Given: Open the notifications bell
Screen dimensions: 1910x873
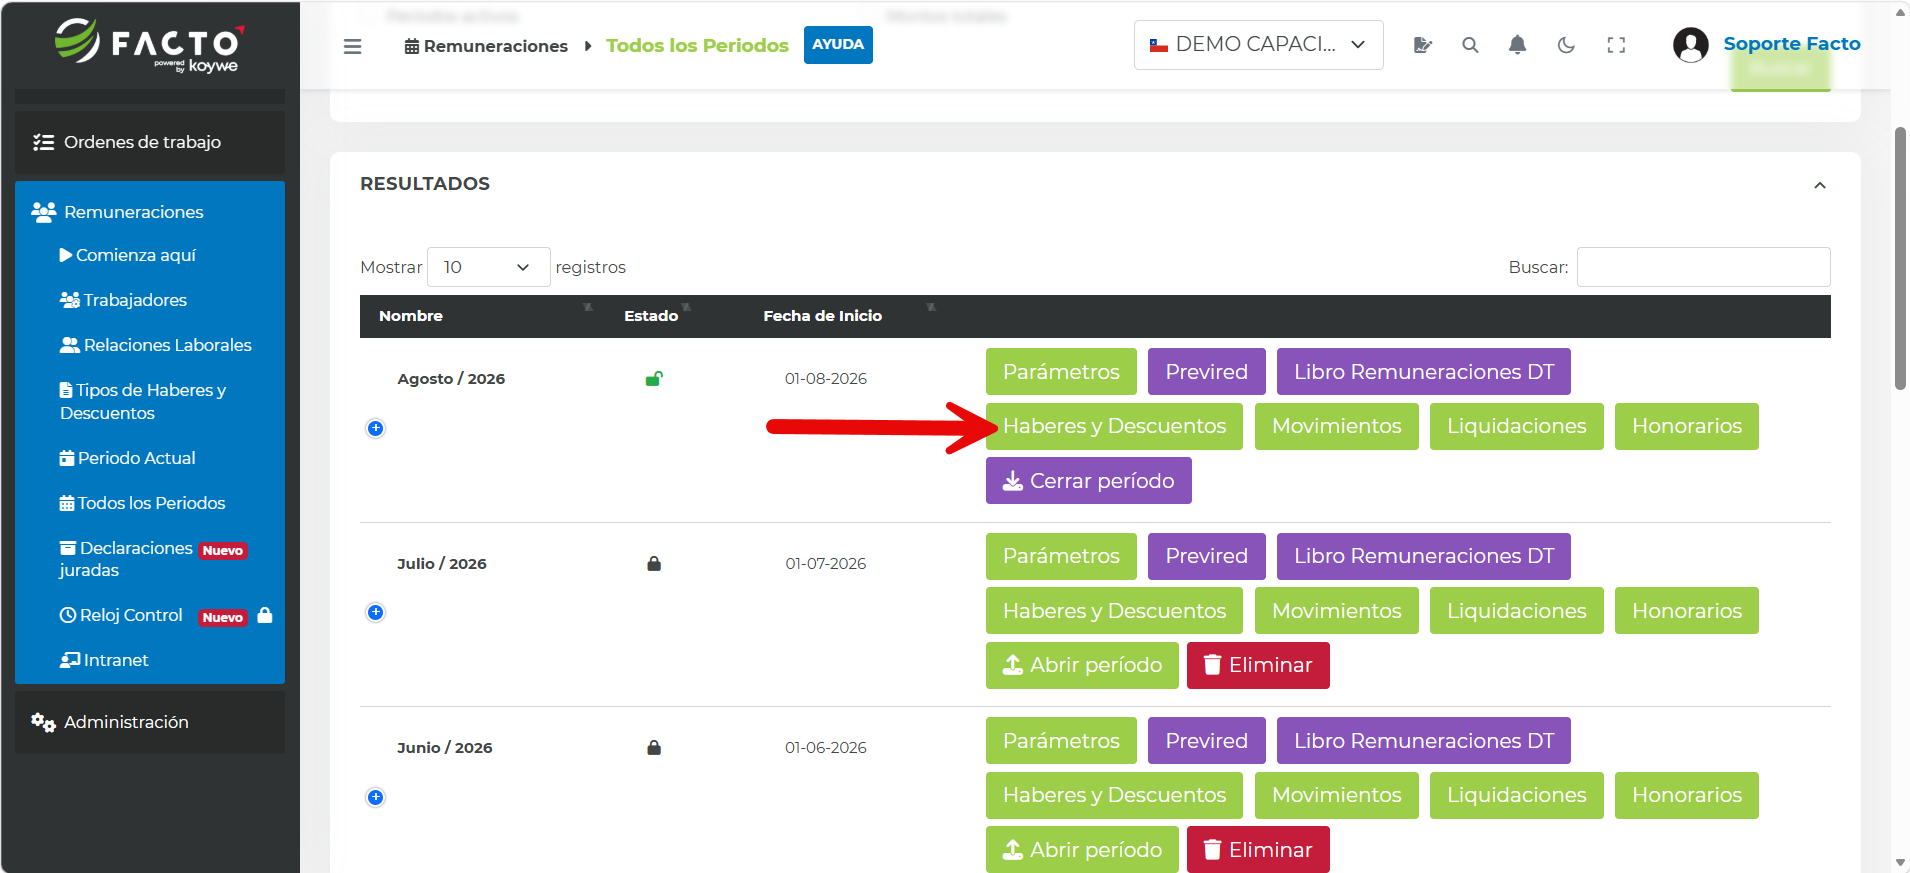Looking at the screenshot, I should (x=1517, y=45).
